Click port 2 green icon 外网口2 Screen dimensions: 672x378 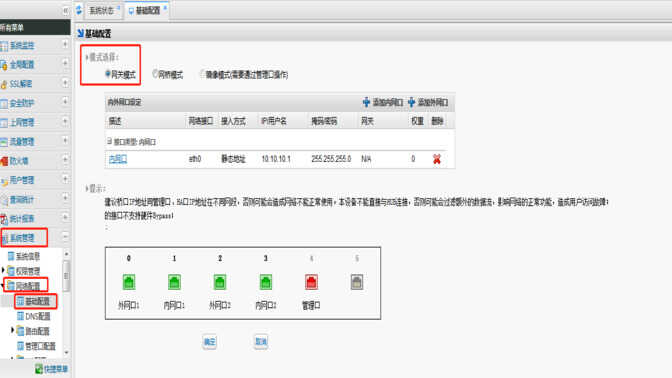click(x=220, y=282)
